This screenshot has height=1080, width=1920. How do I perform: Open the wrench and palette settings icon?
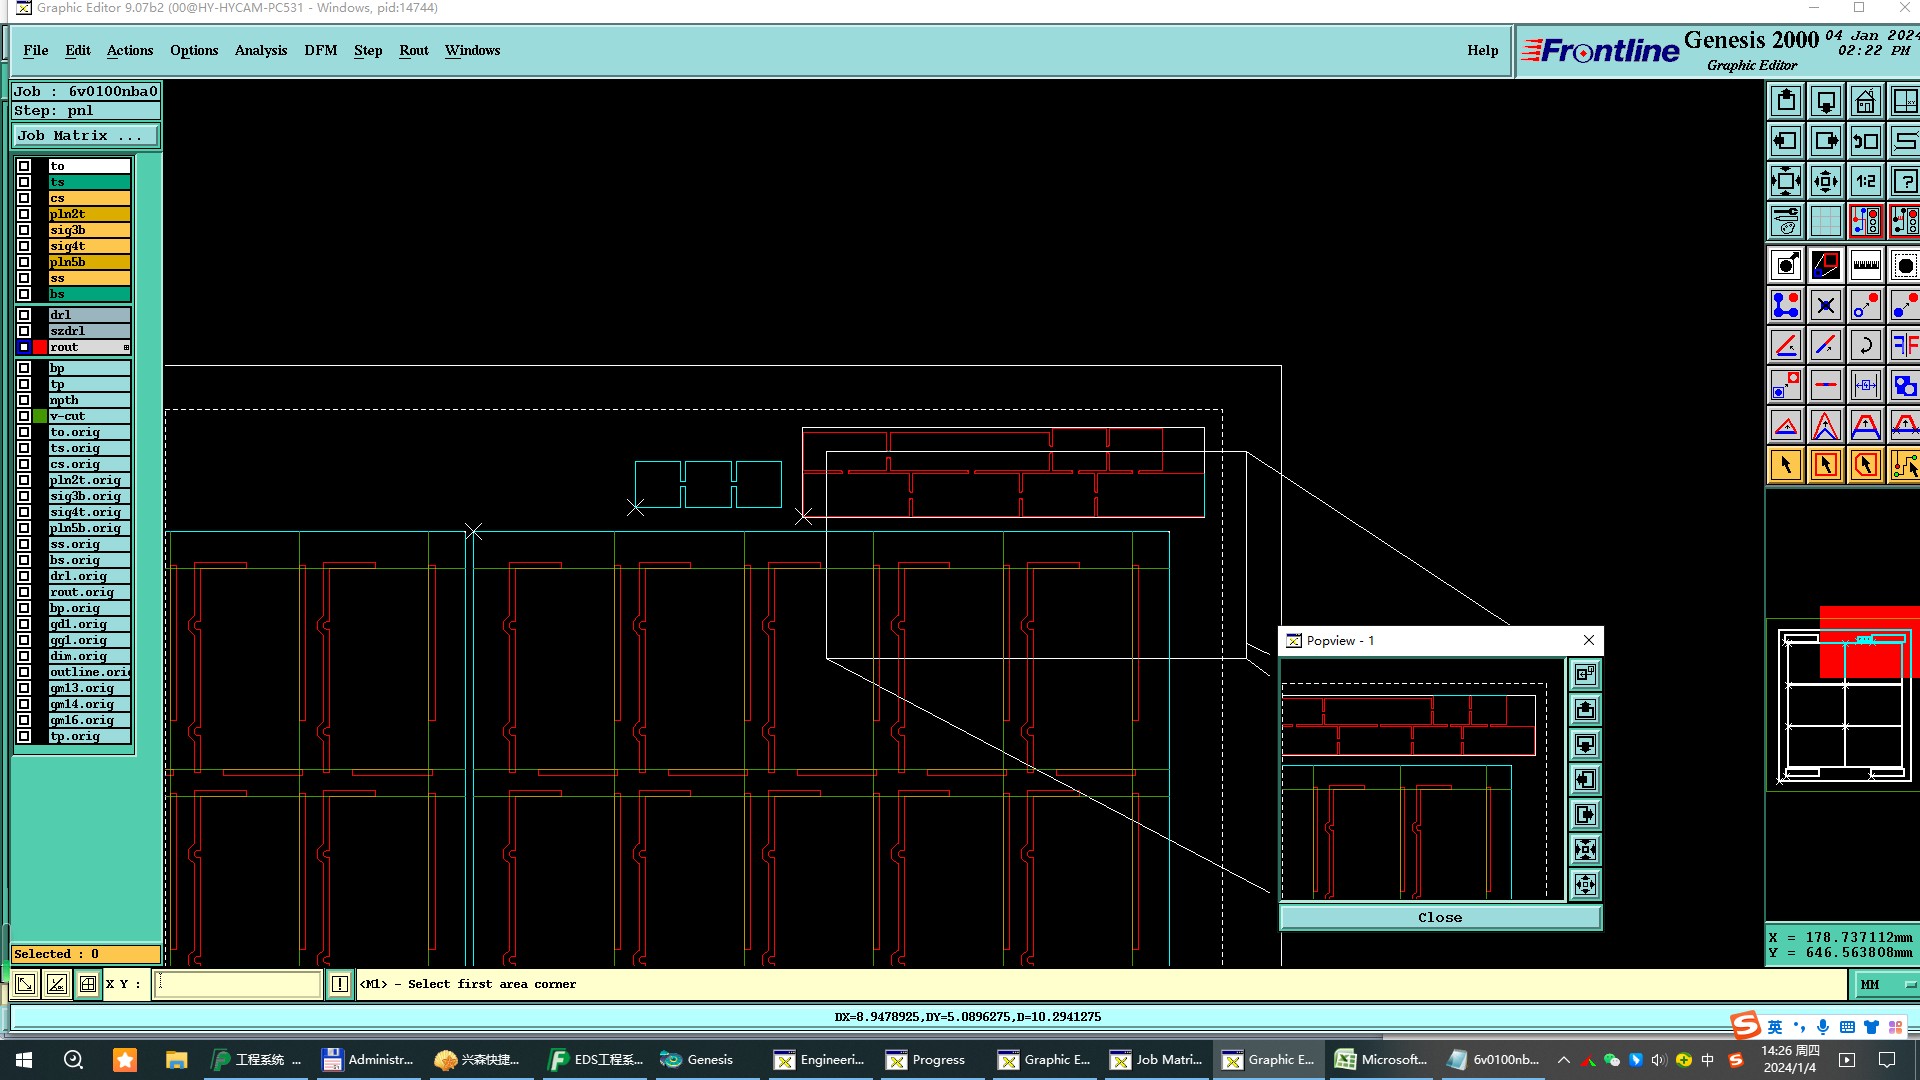tap(1786, 221)
